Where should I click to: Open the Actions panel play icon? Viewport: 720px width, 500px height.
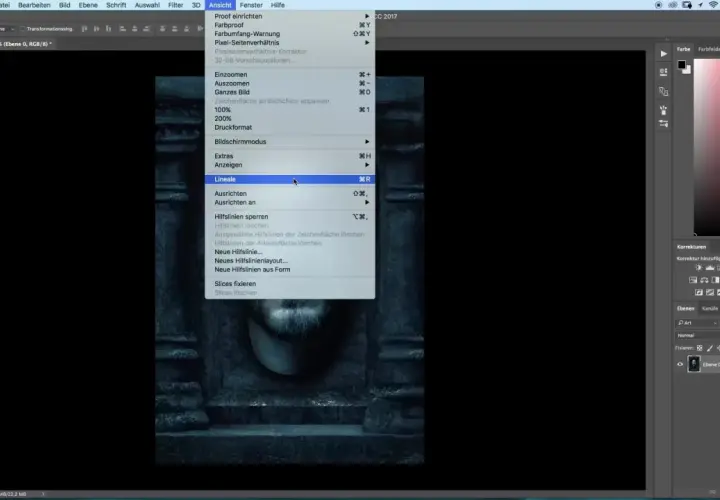coord(664,54)
